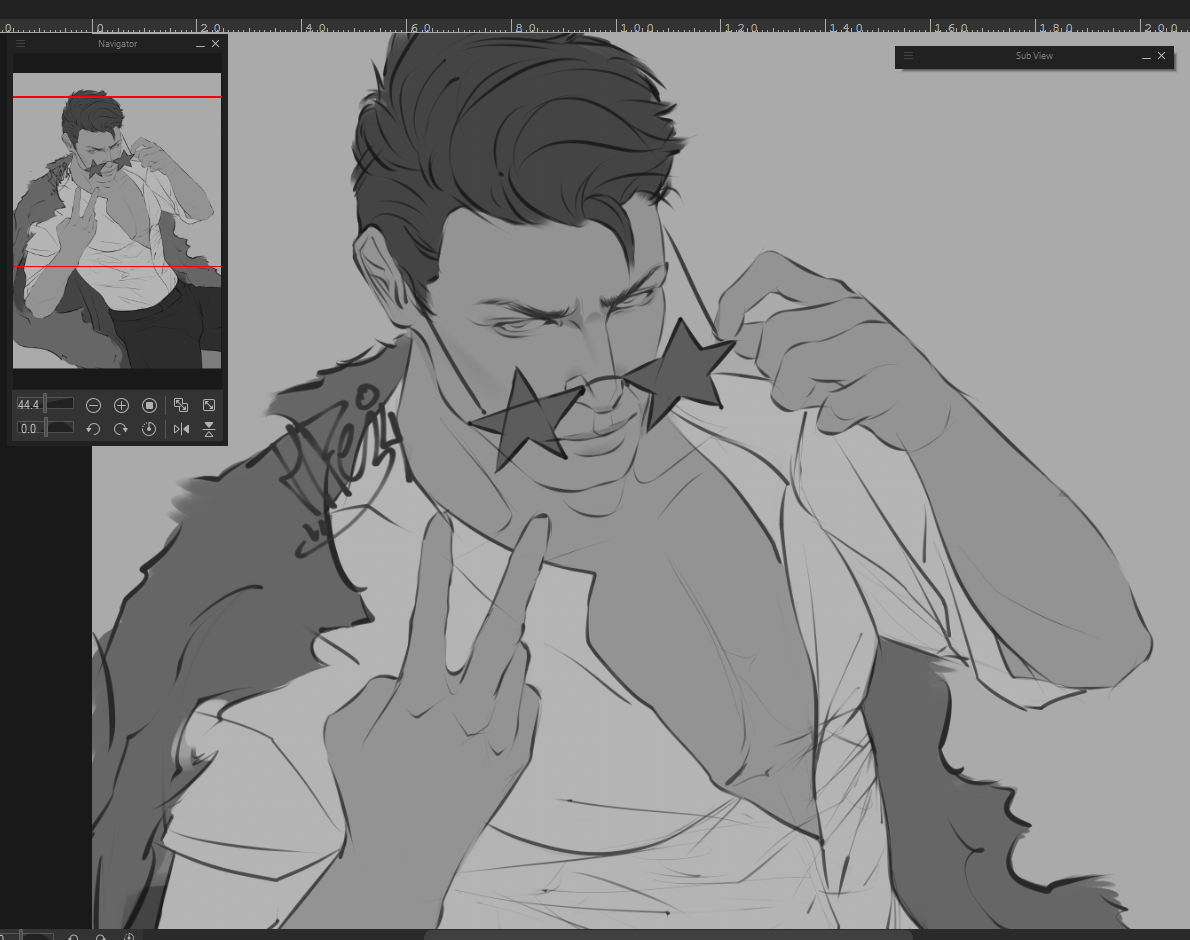
Task: Zoom in using the Navigator plus icon
Action: point(121,405)
